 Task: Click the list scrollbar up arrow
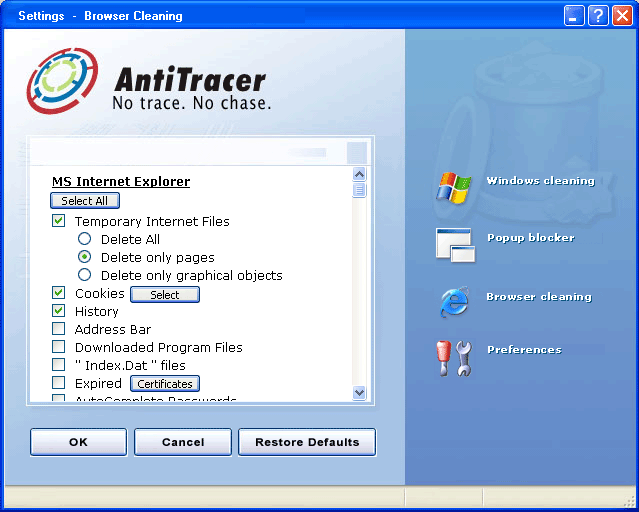(359, 174)
